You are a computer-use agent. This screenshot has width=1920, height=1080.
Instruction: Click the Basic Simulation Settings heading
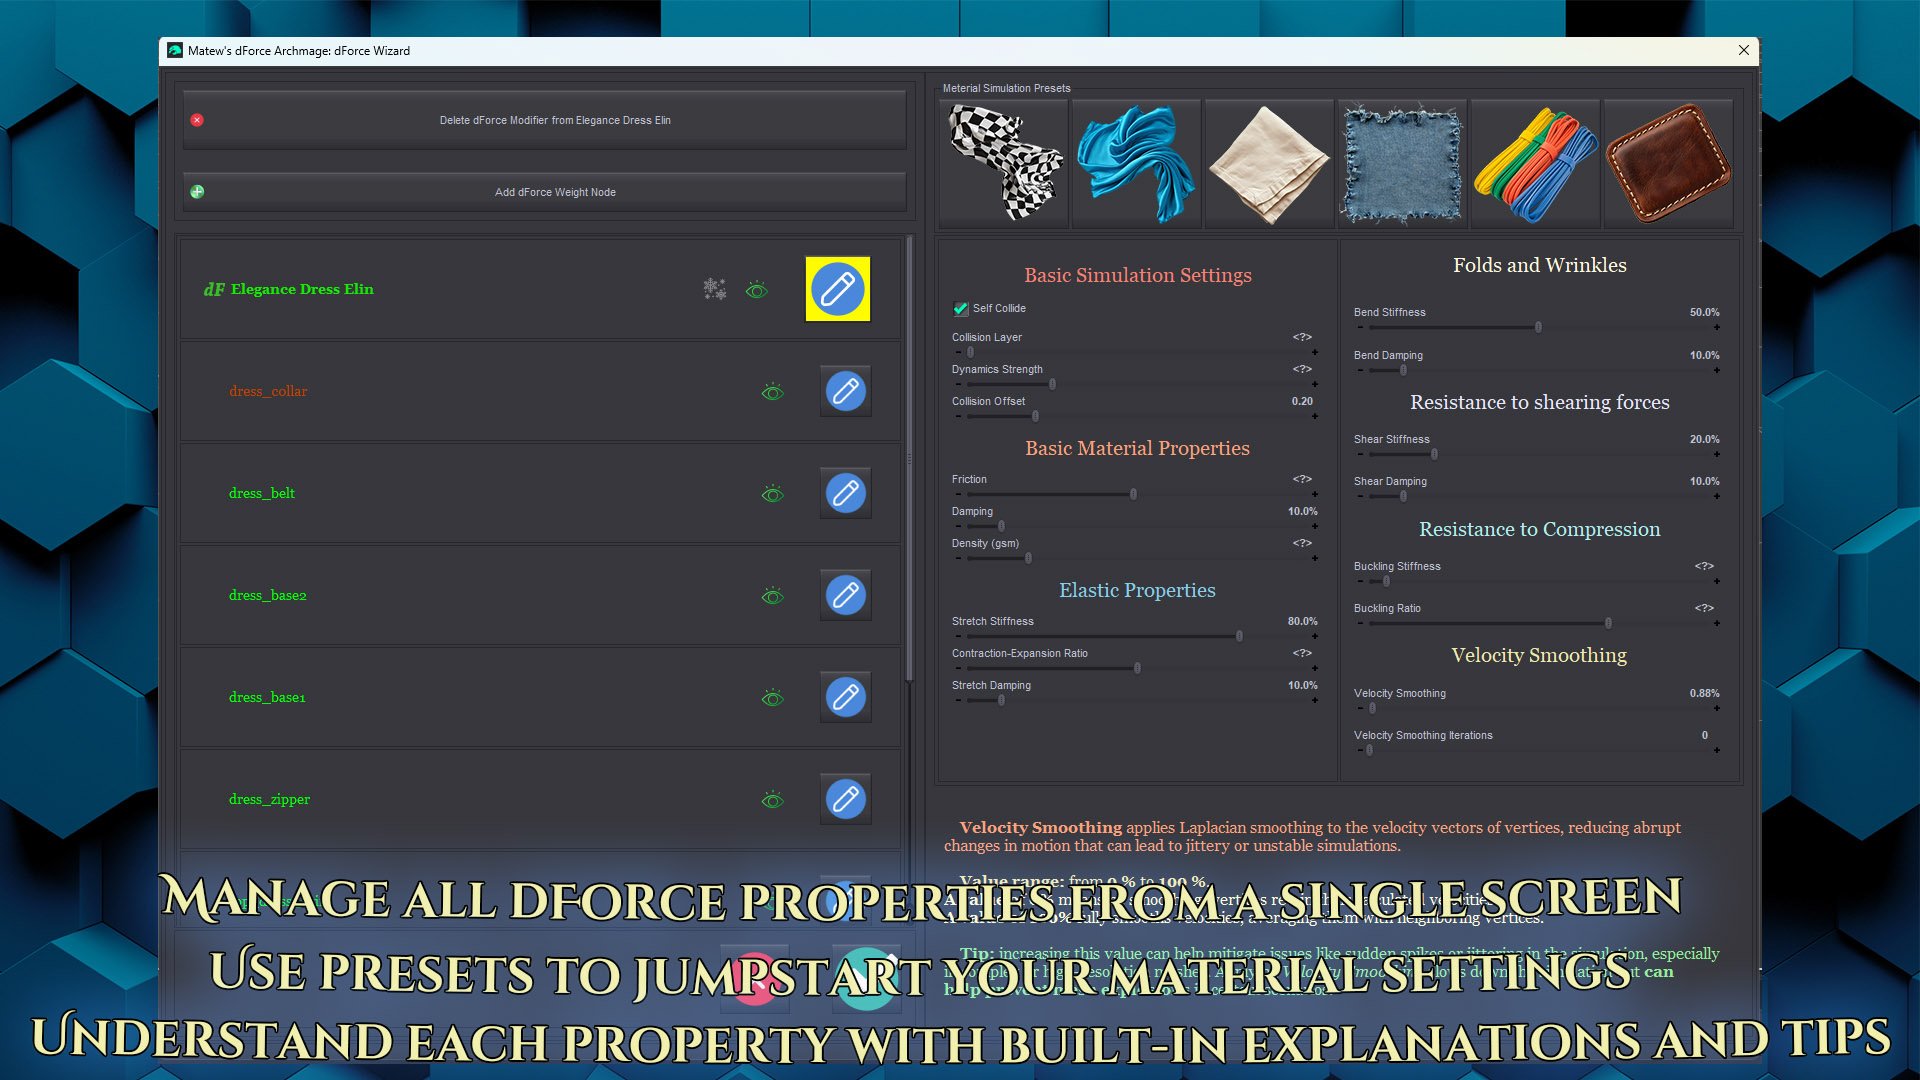[x=1137, y=275]
